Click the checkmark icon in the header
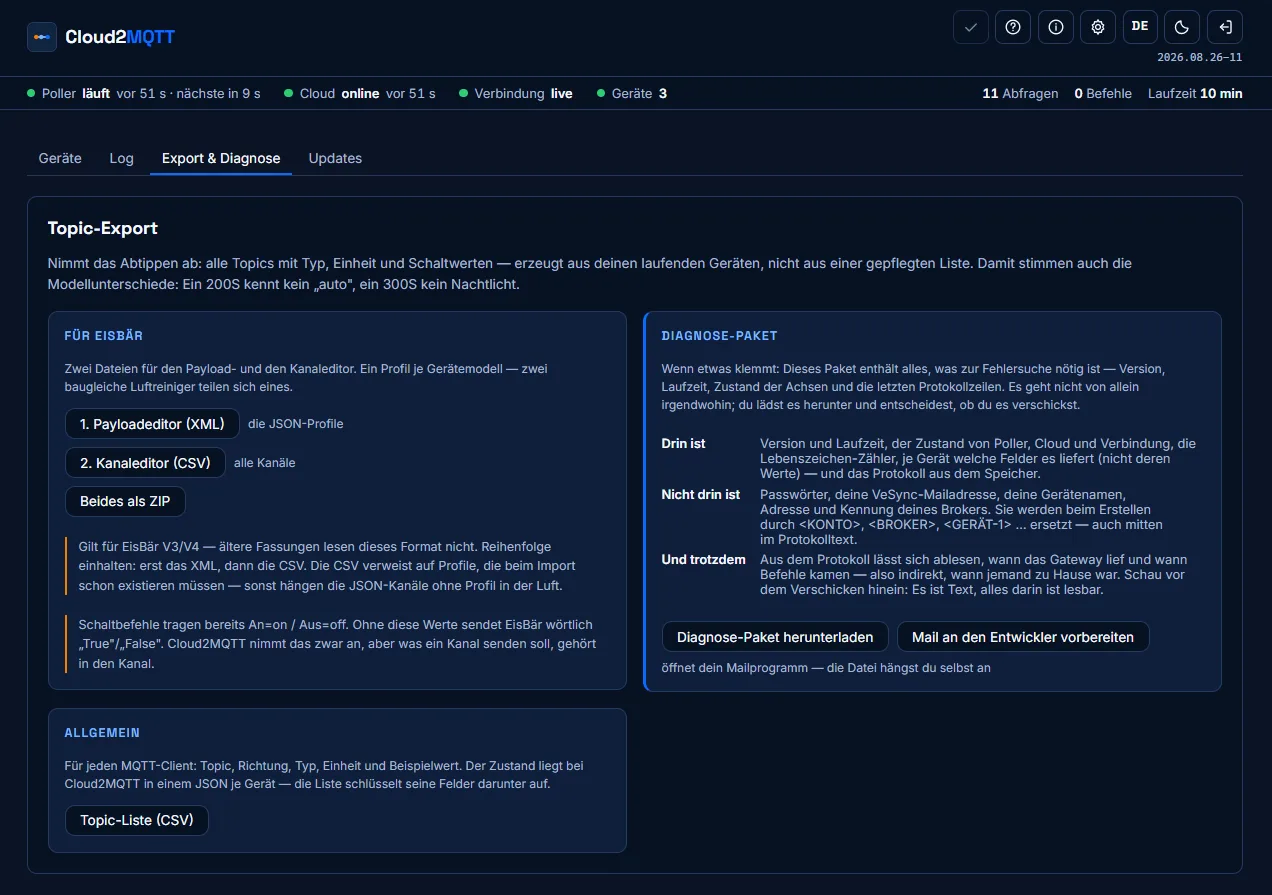1272x895 pixels. pos(970,27)
